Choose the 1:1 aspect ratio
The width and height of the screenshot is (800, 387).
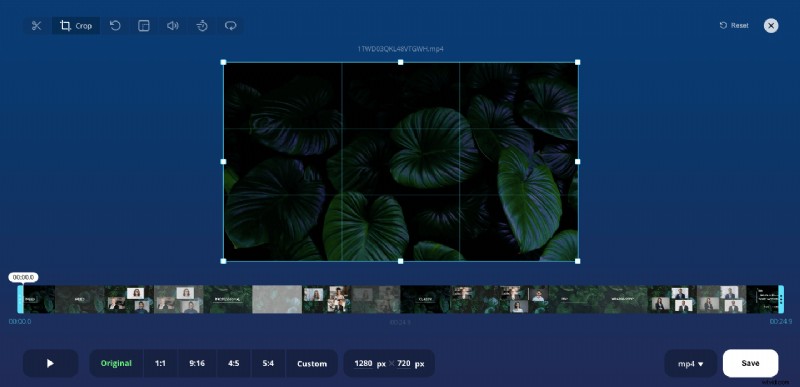(x=160, y=363)
